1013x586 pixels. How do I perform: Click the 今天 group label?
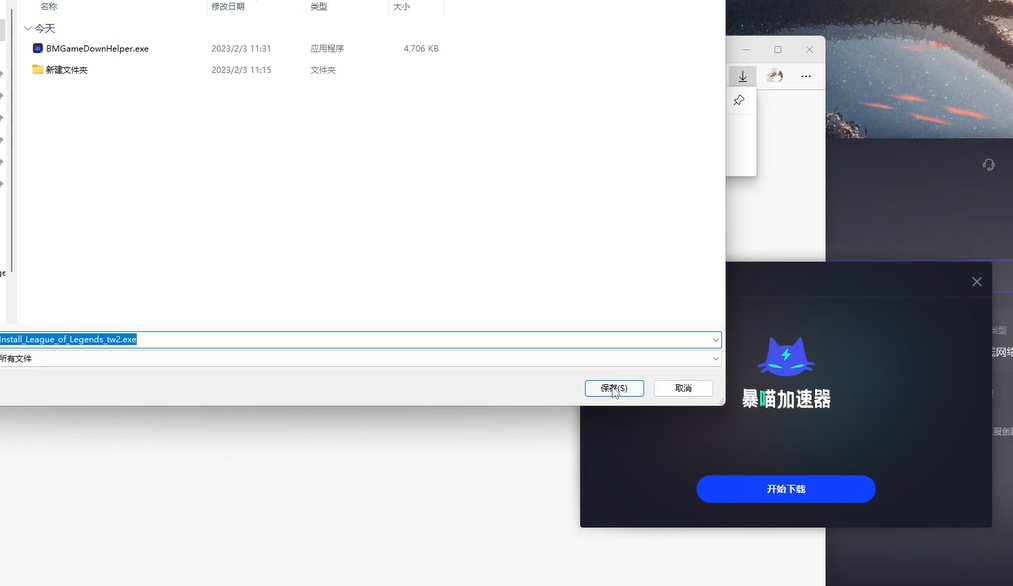pyautogui.click(x=45, y=28)
